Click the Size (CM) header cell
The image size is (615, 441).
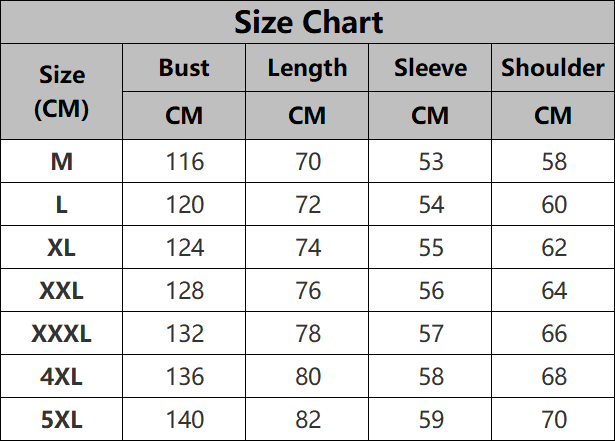[62, 91]
